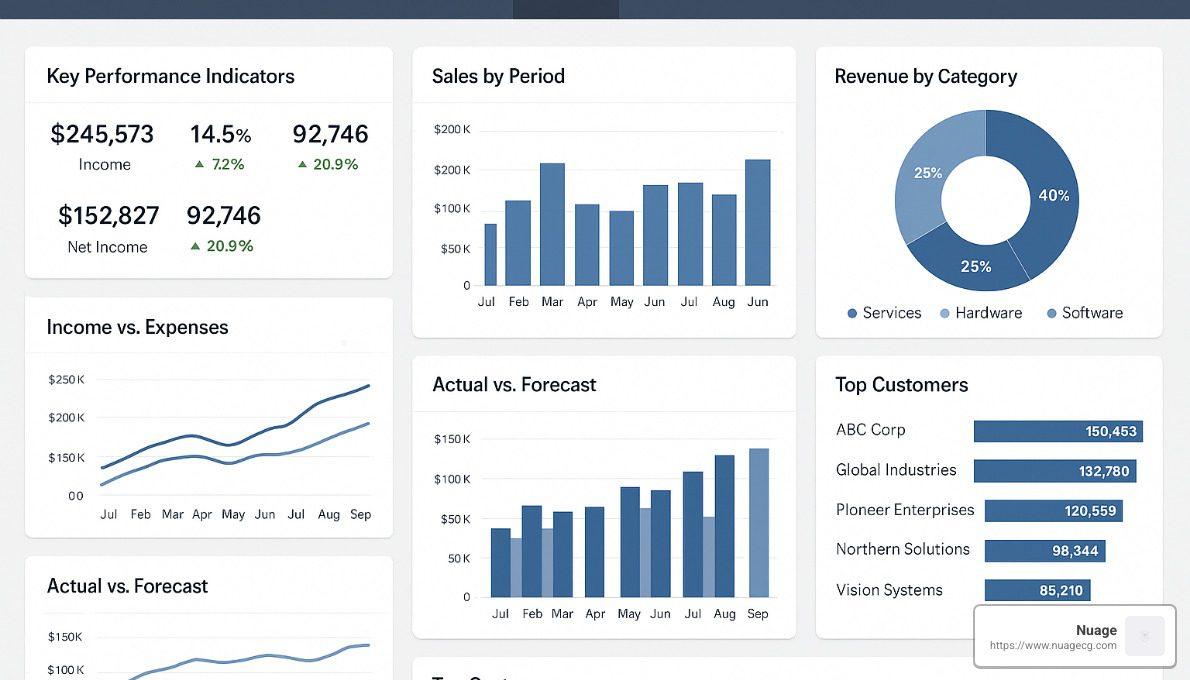Click the 14.5% KPI value
Screen dimensions: 1190x680
220,134
